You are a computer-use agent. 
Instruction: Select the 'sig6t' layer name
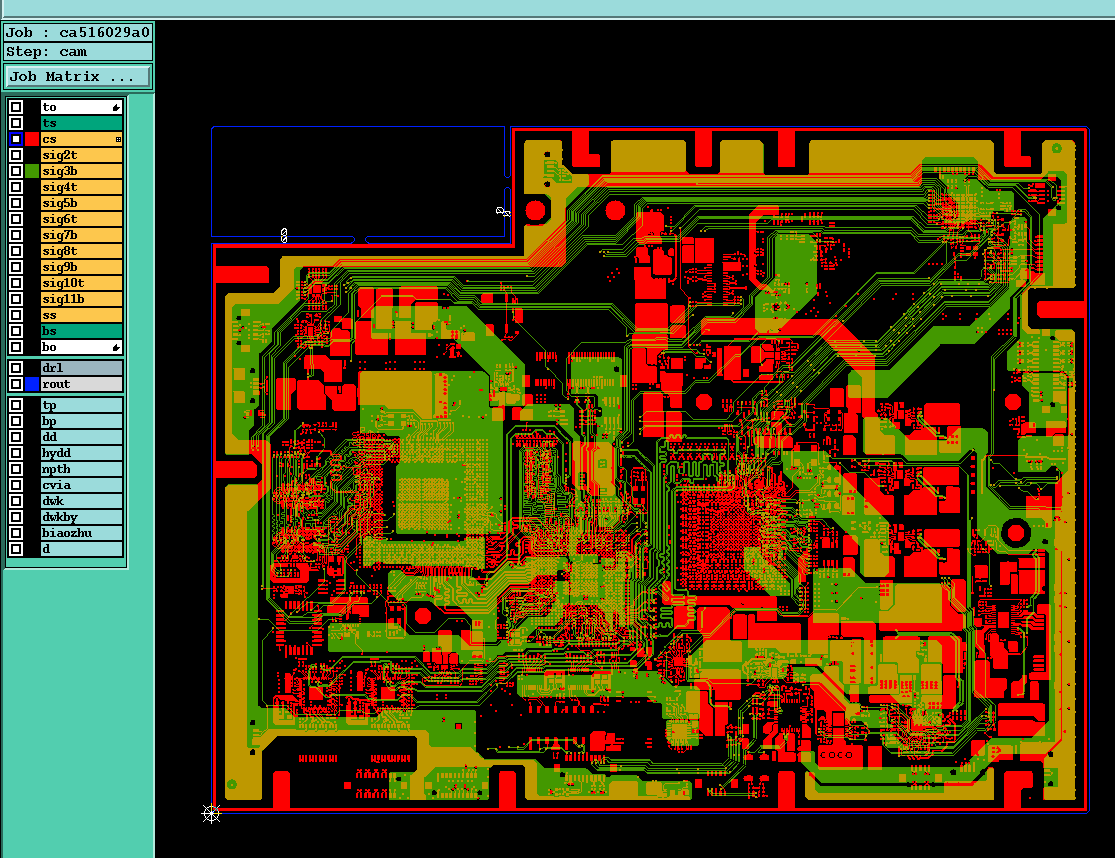click(82, 219)
